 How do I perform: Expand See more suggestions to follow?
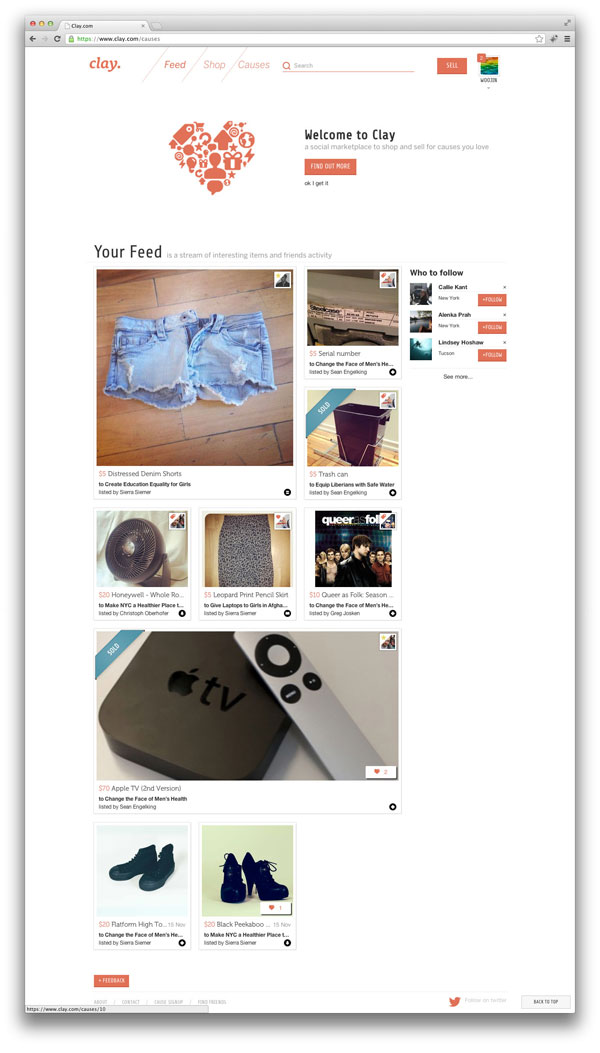(x=458, y=377)
